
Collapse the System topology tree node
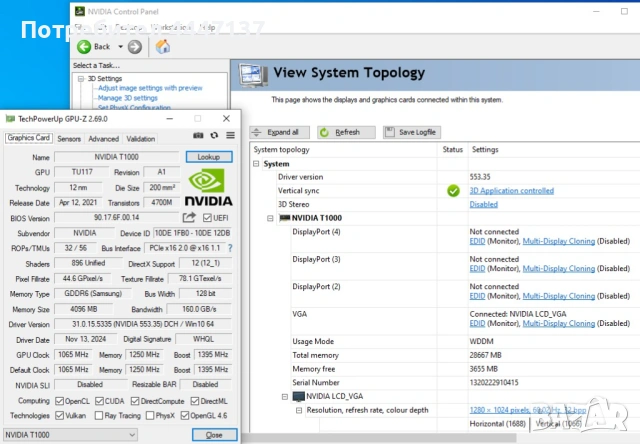[x=257, y=163]
